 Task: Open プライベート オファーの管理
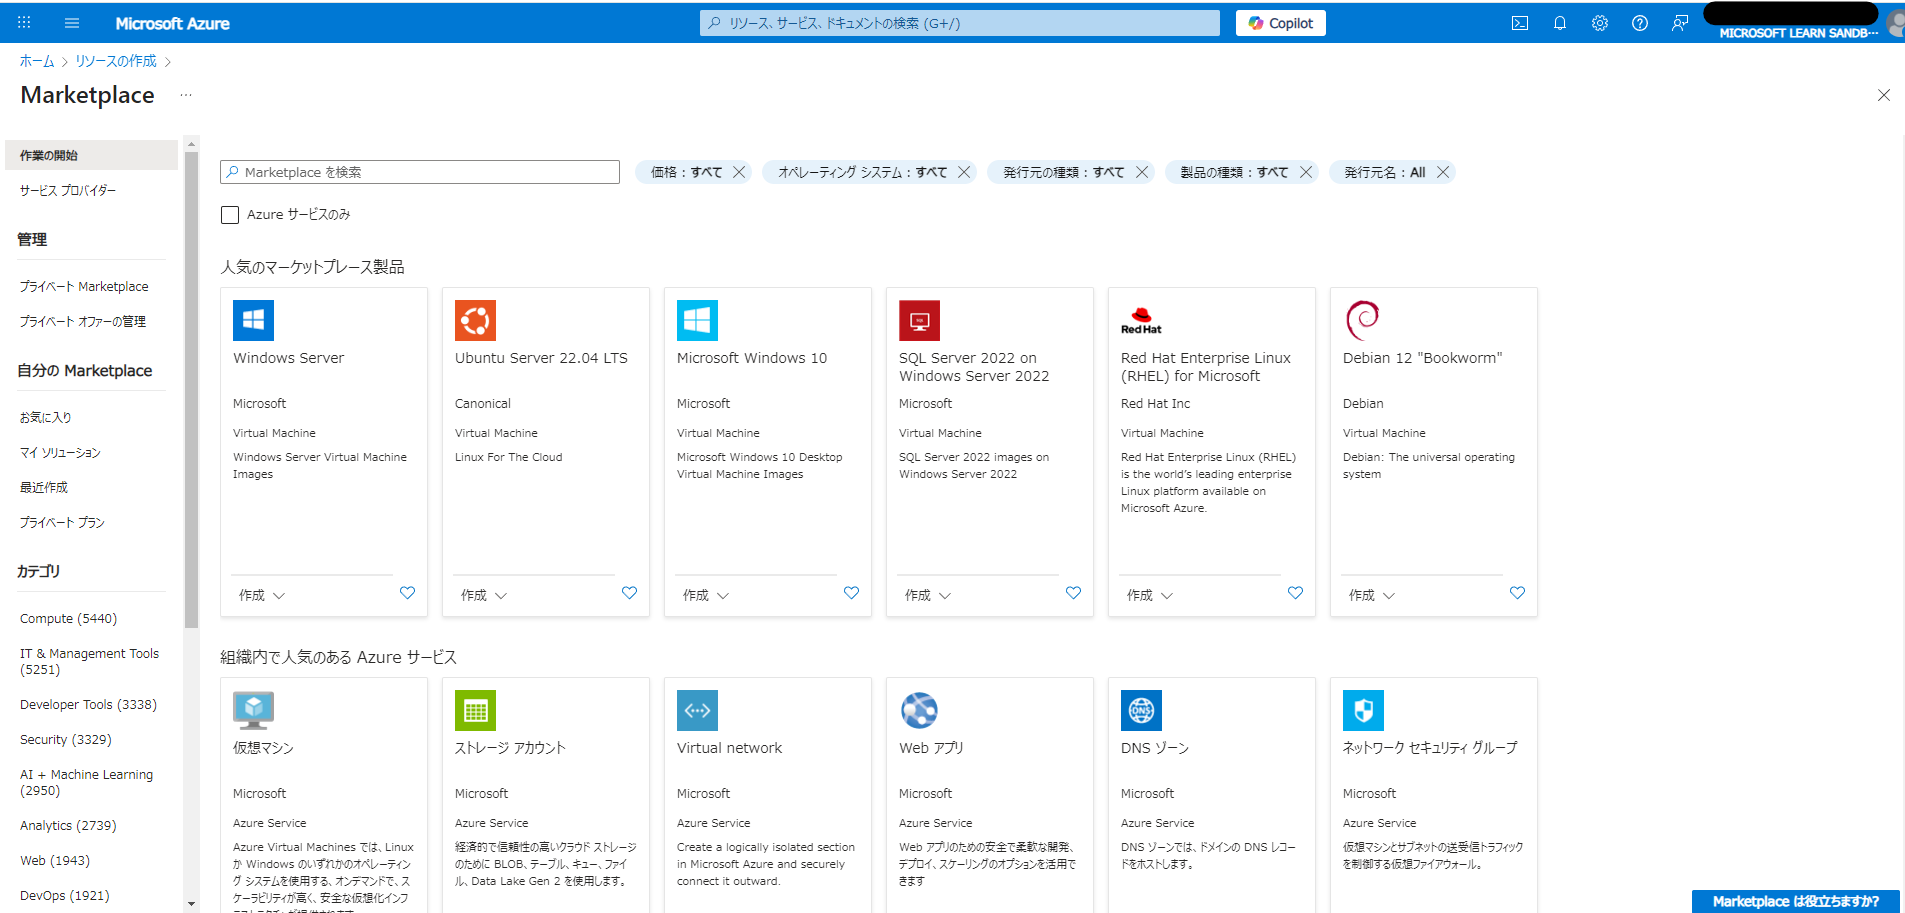83,321
